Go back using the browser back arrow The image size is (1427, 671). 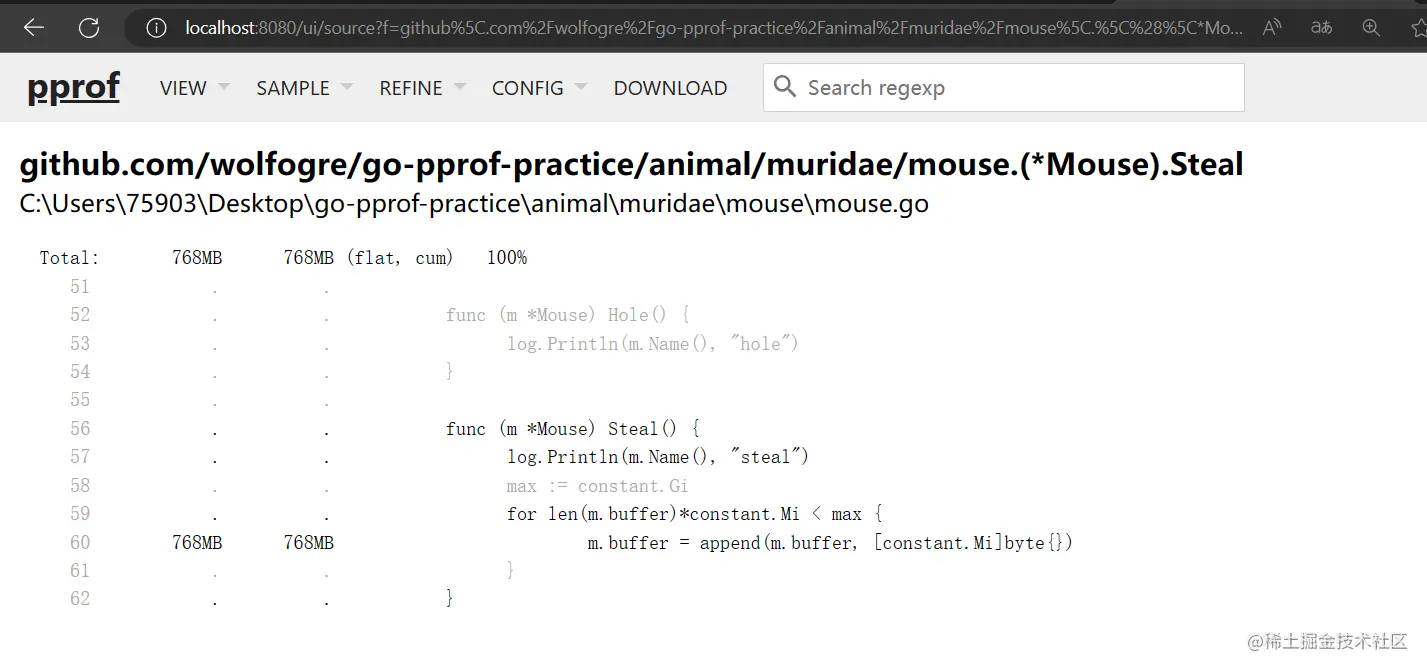[34, 27]
